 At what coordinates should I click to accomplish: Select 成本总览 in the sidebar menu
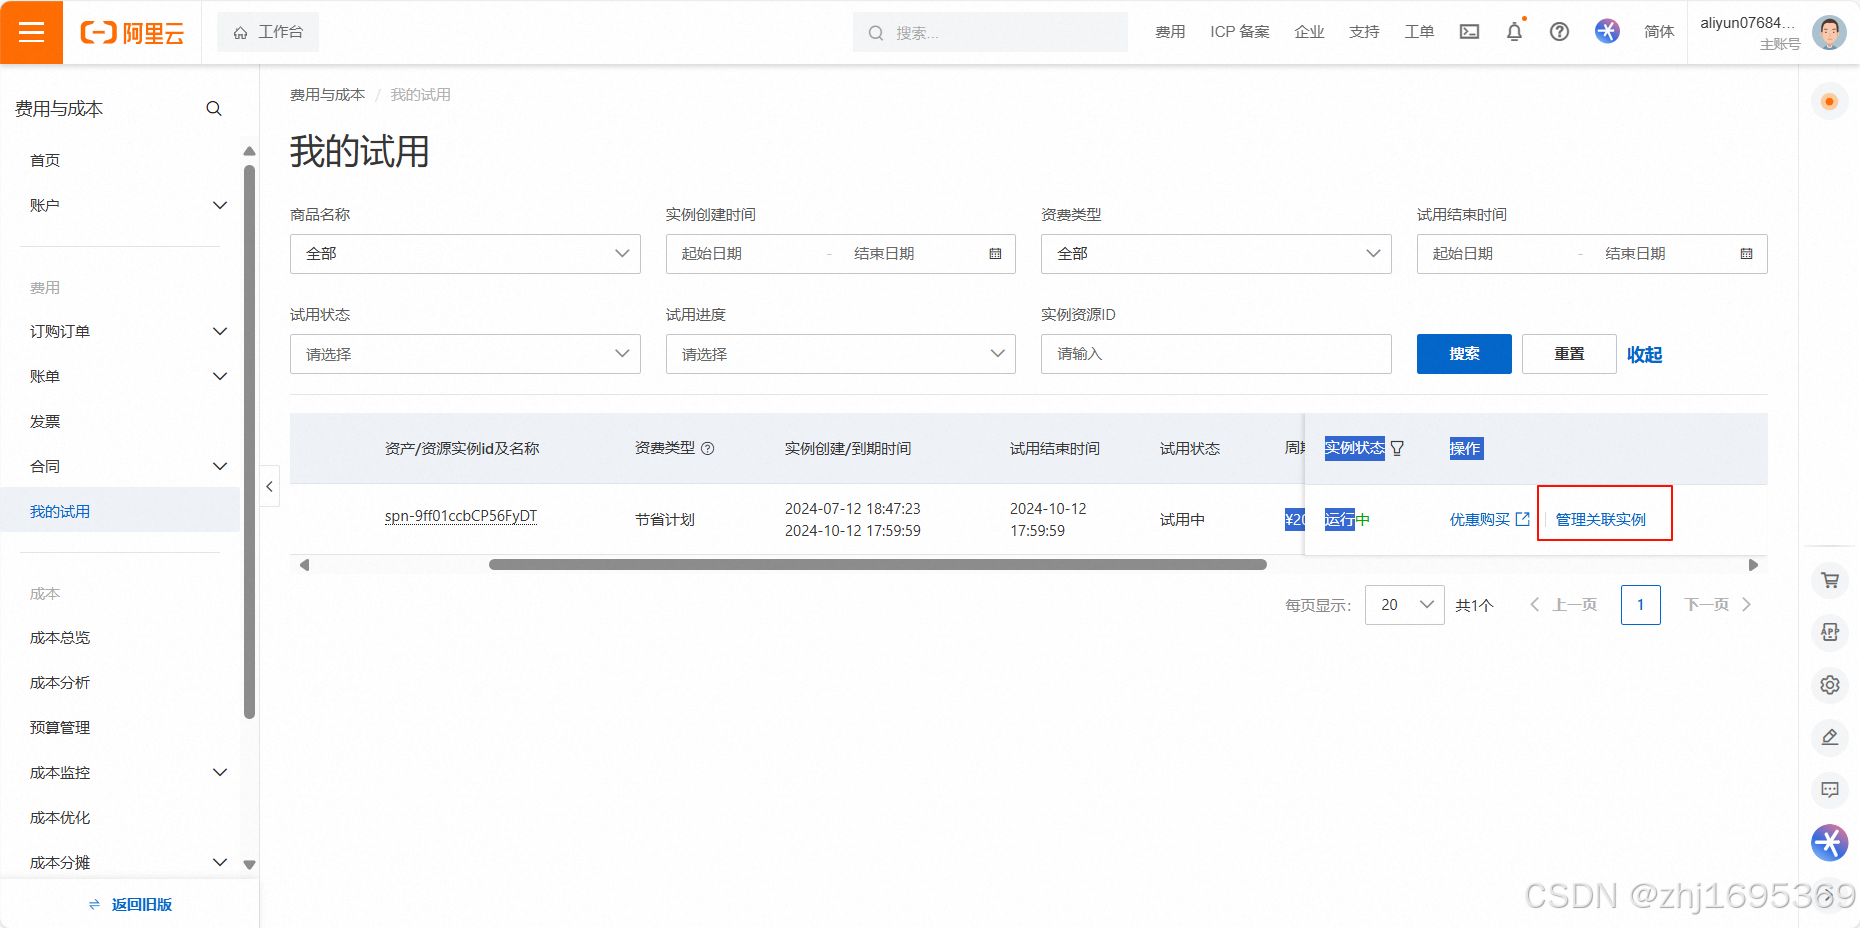tap(60, 638)
